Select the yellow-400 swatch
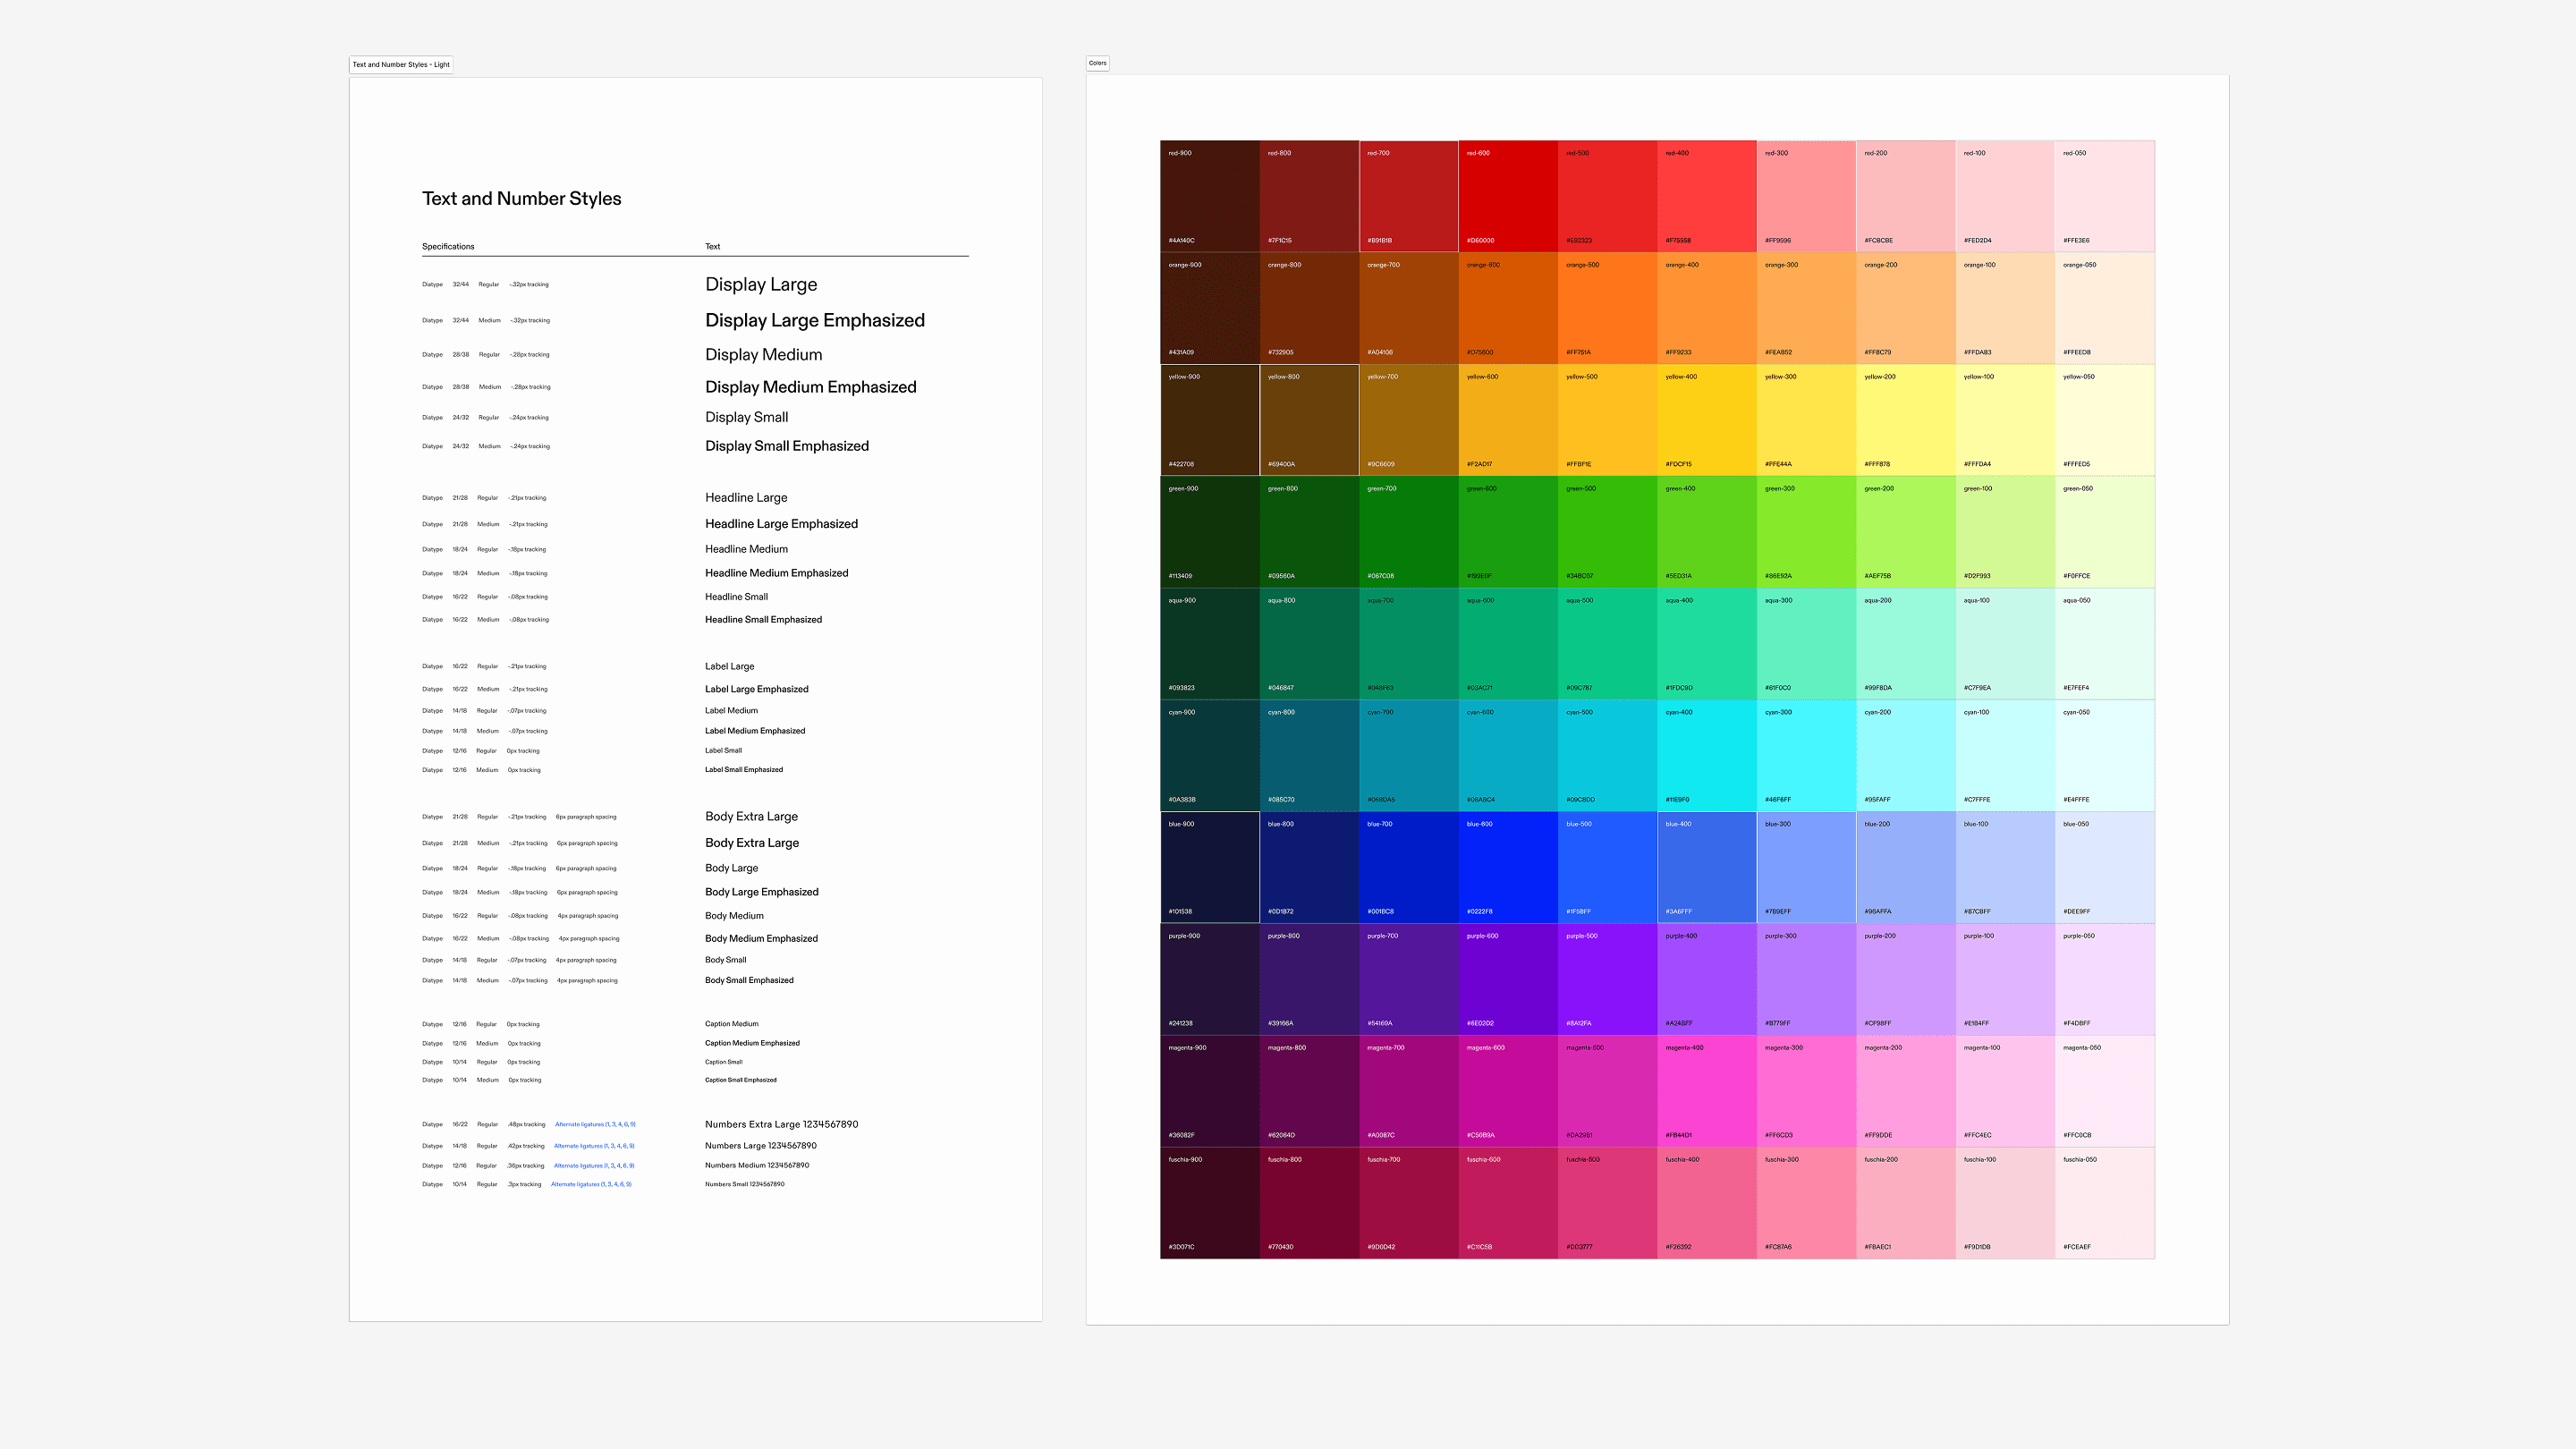 (x=1706, y=420)
